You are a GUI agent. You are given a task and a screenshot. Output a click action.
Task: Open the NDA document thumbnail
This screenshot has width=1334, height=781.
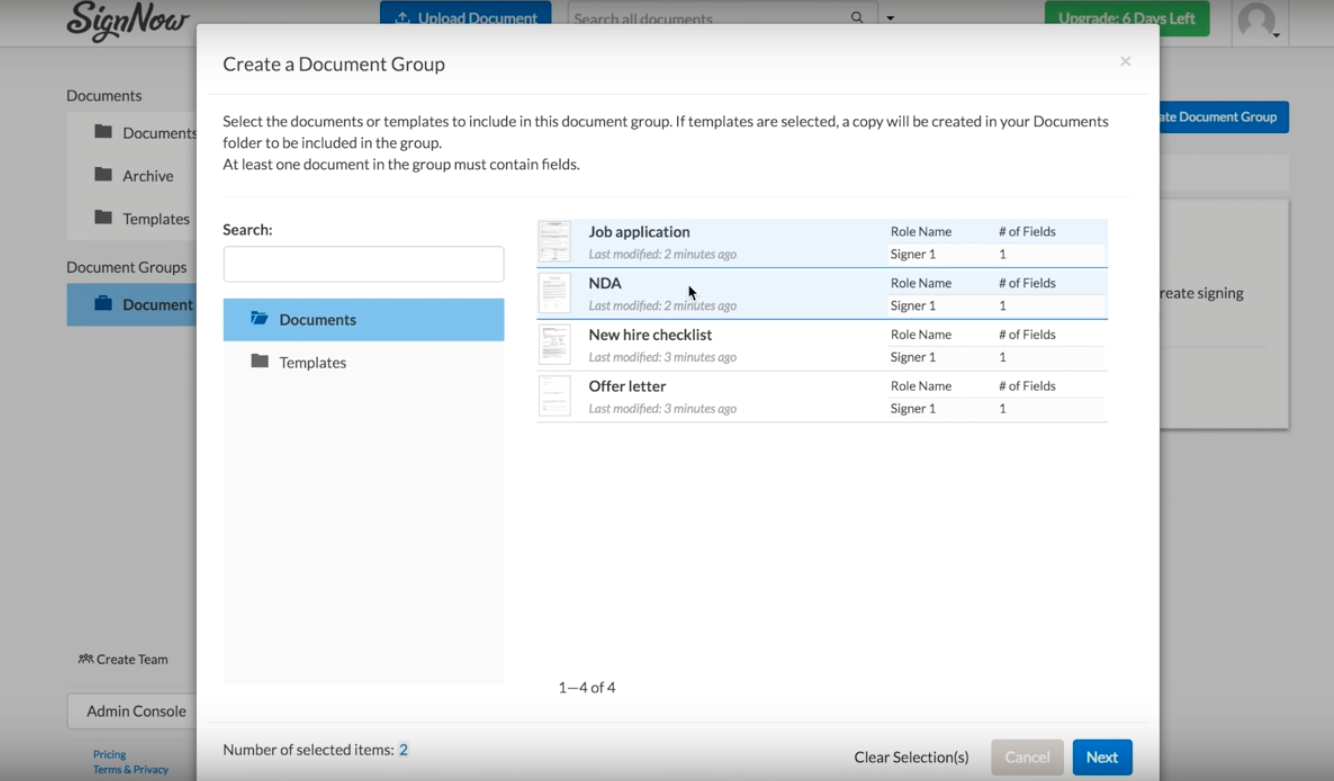554,294
